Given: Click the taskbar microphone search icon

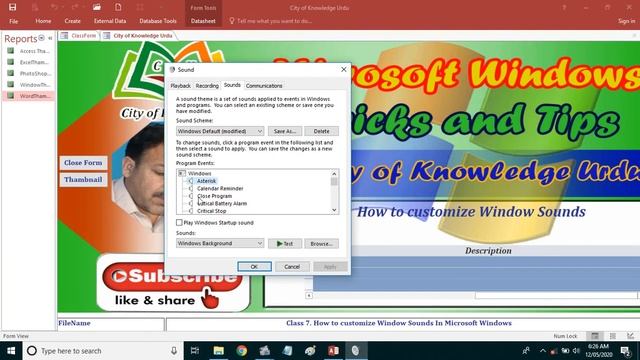Looking at the screenshot, I should tap(174, 351).
